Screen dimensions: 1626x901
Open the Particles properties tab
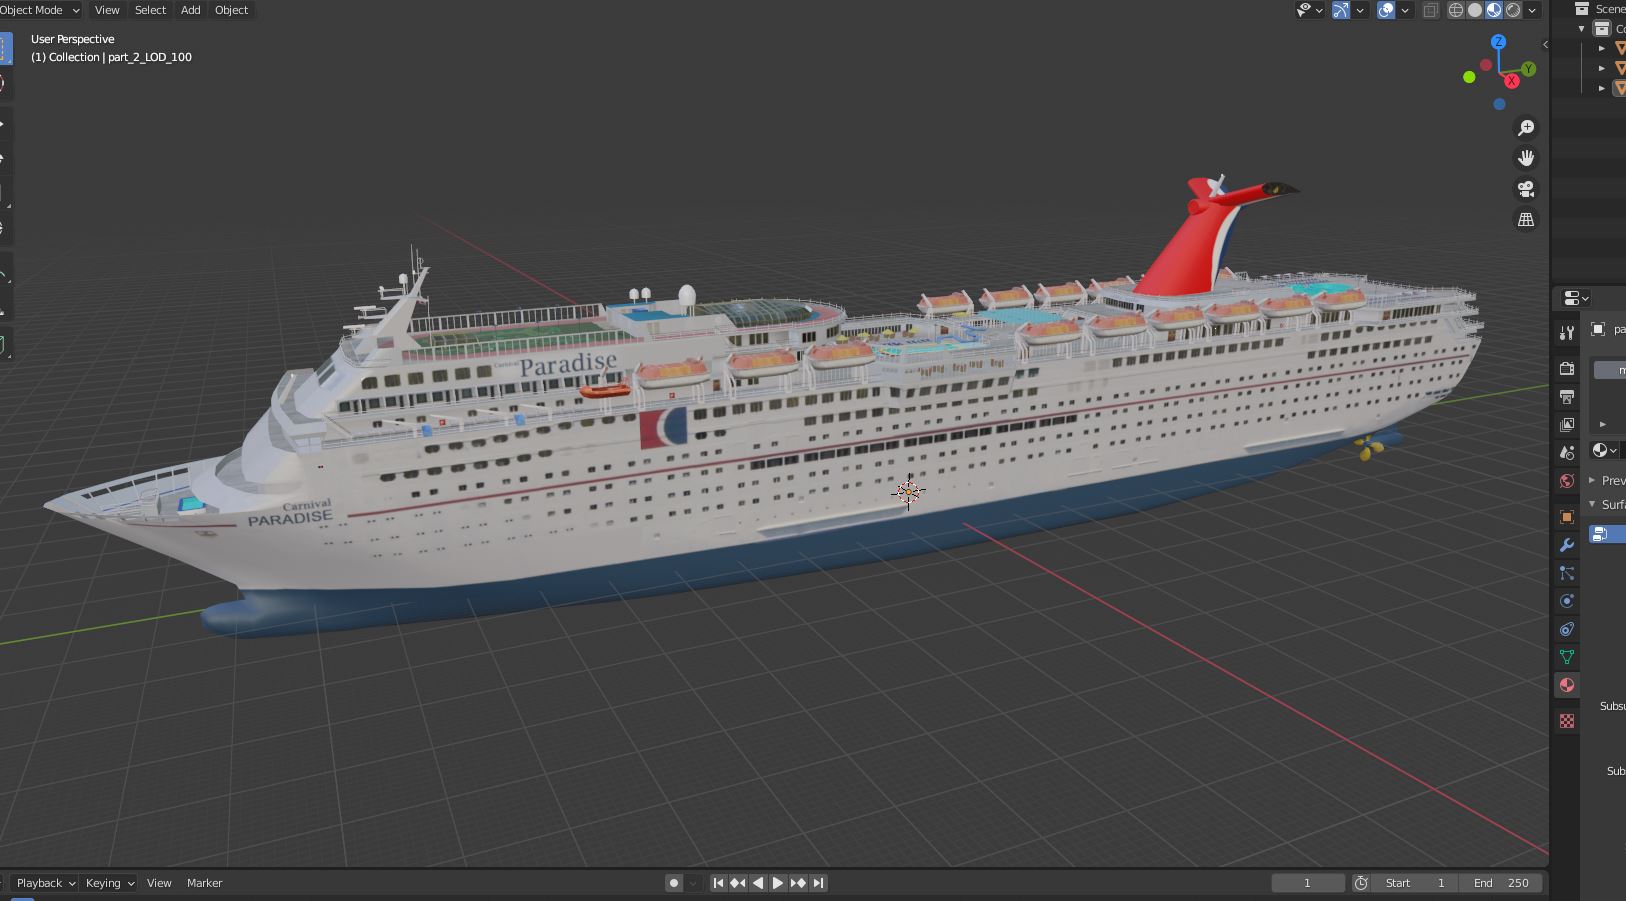(1567, 573)
